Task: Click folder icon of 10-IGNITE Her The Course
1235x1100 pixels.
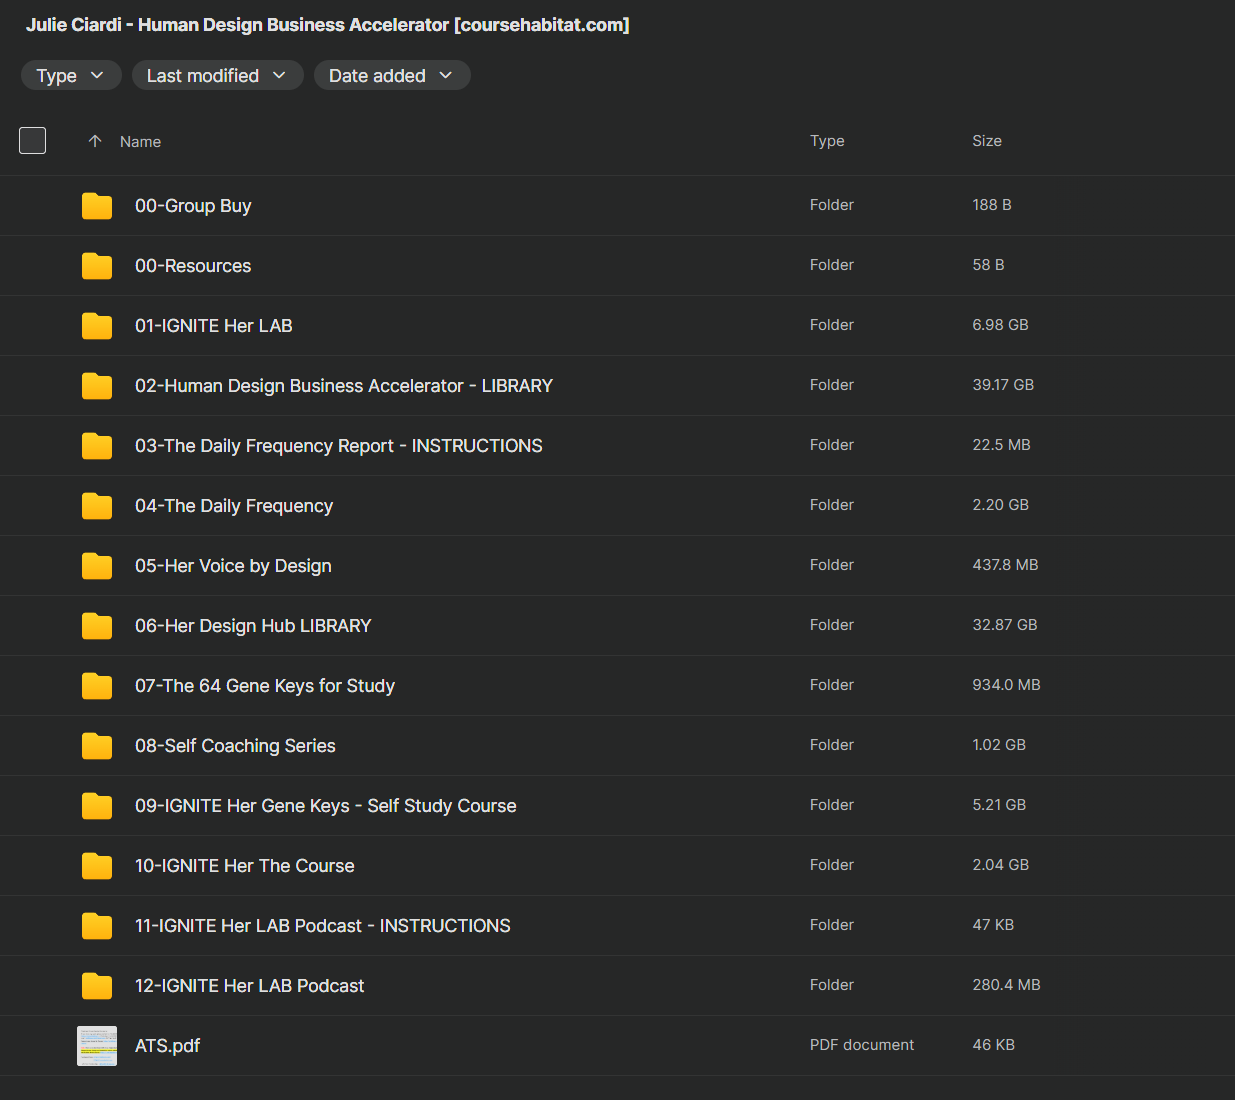Action: [x=97, y=866]
